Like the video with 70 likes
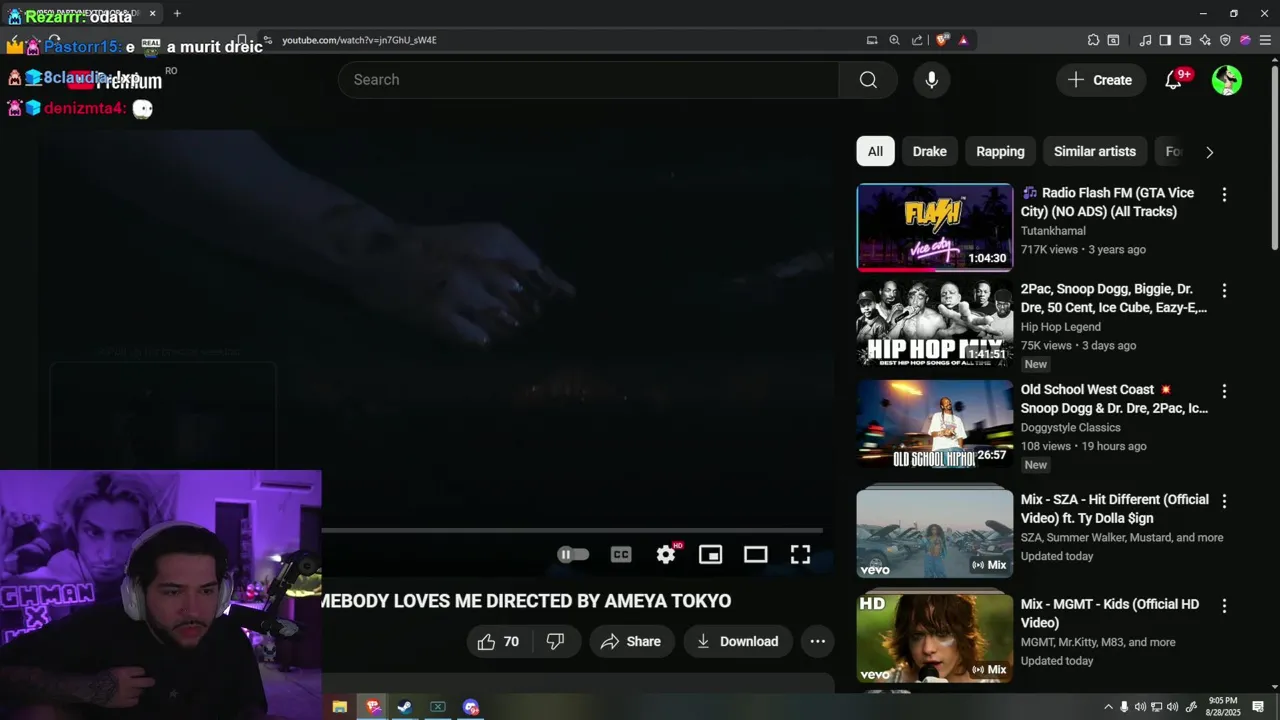The image size is (1280, 720). click(x=499, y=641)
